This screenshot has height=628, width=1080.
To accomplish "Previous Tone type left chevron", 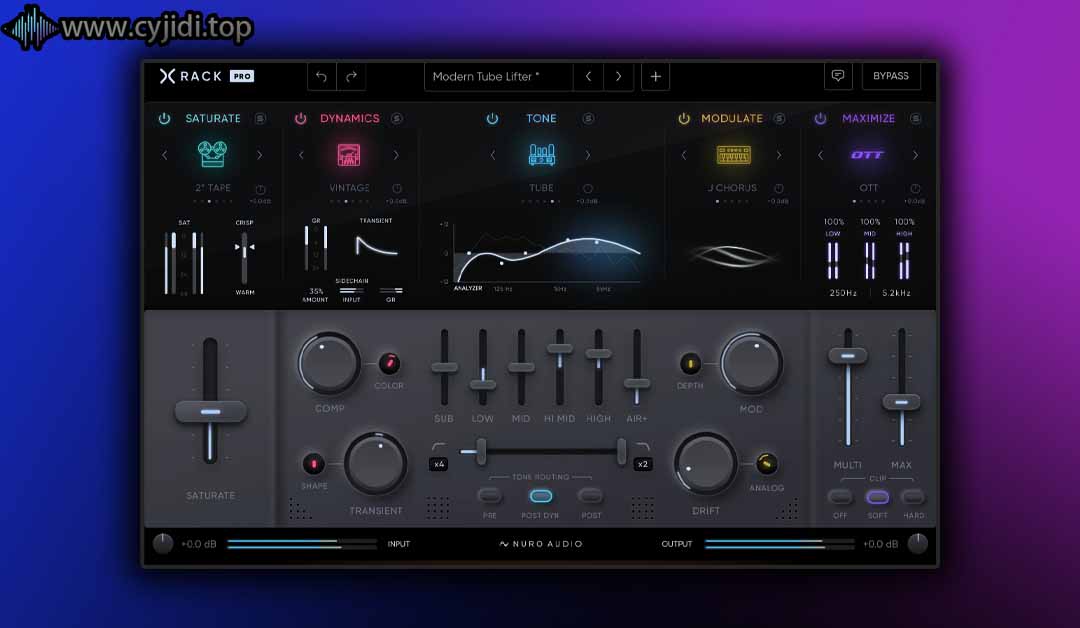I will click(492, 155).
